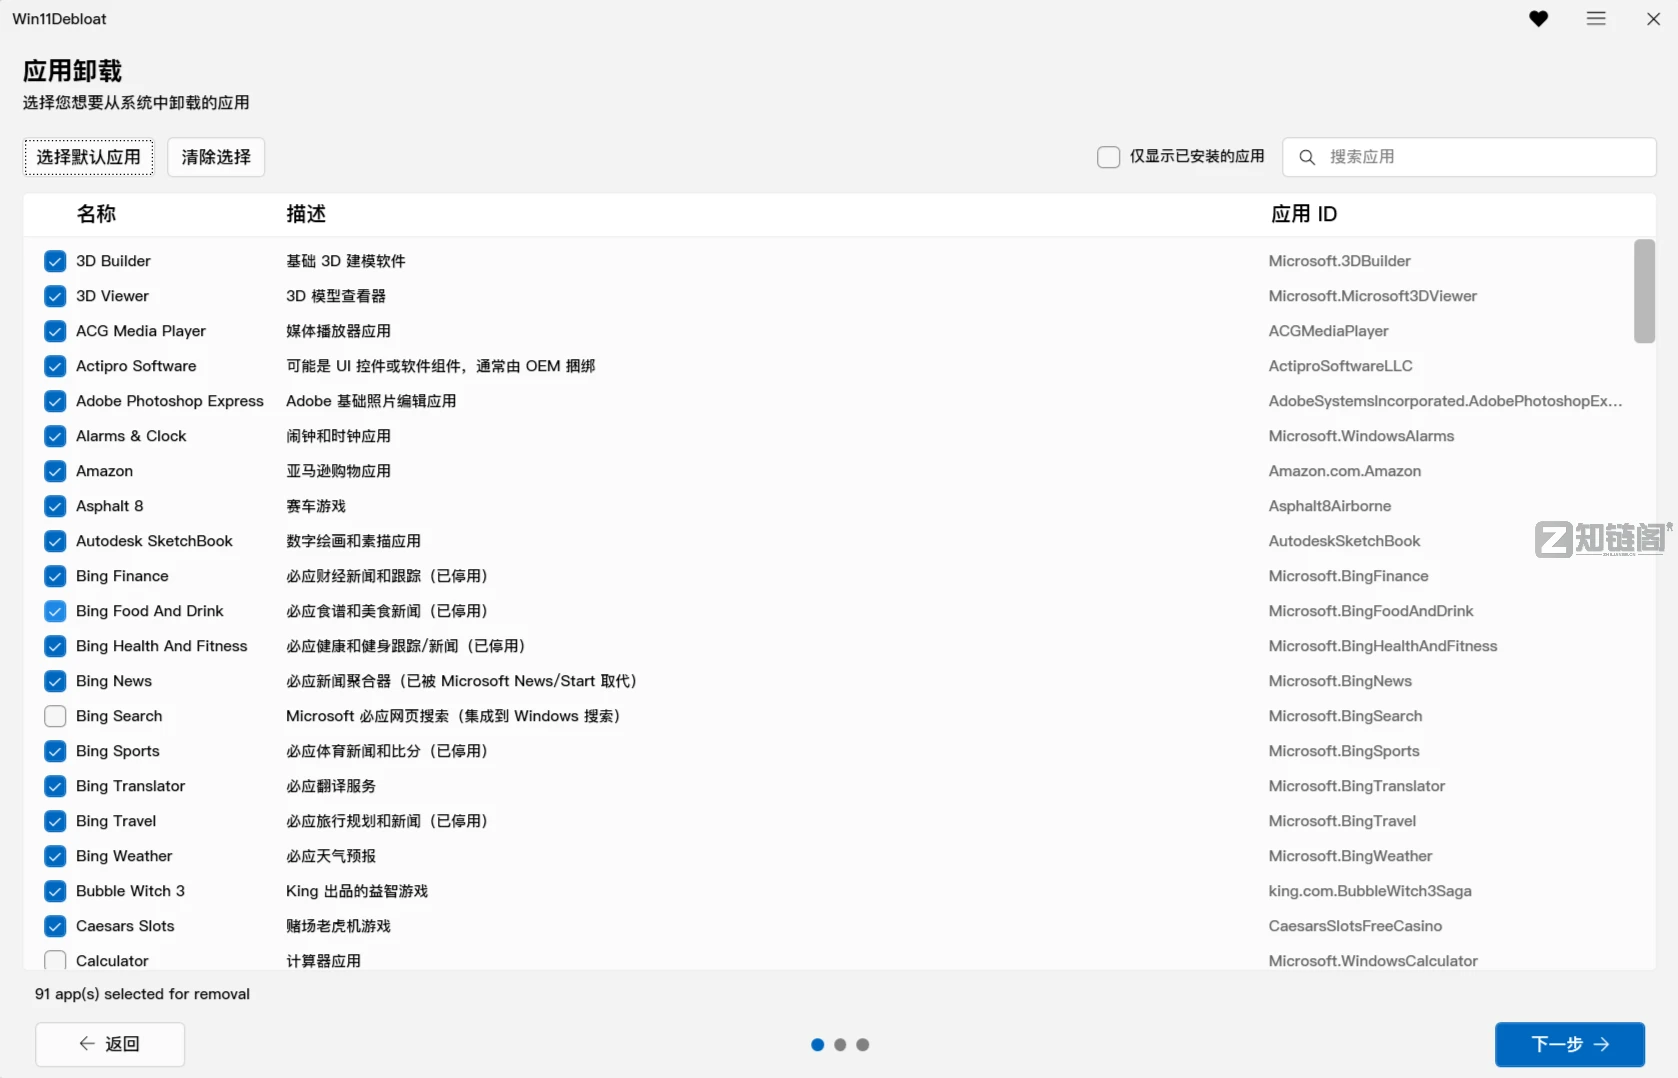Click the 选择默认应用 button
This screenshot has width=1678, height=1078.
[x=88, y=156]
